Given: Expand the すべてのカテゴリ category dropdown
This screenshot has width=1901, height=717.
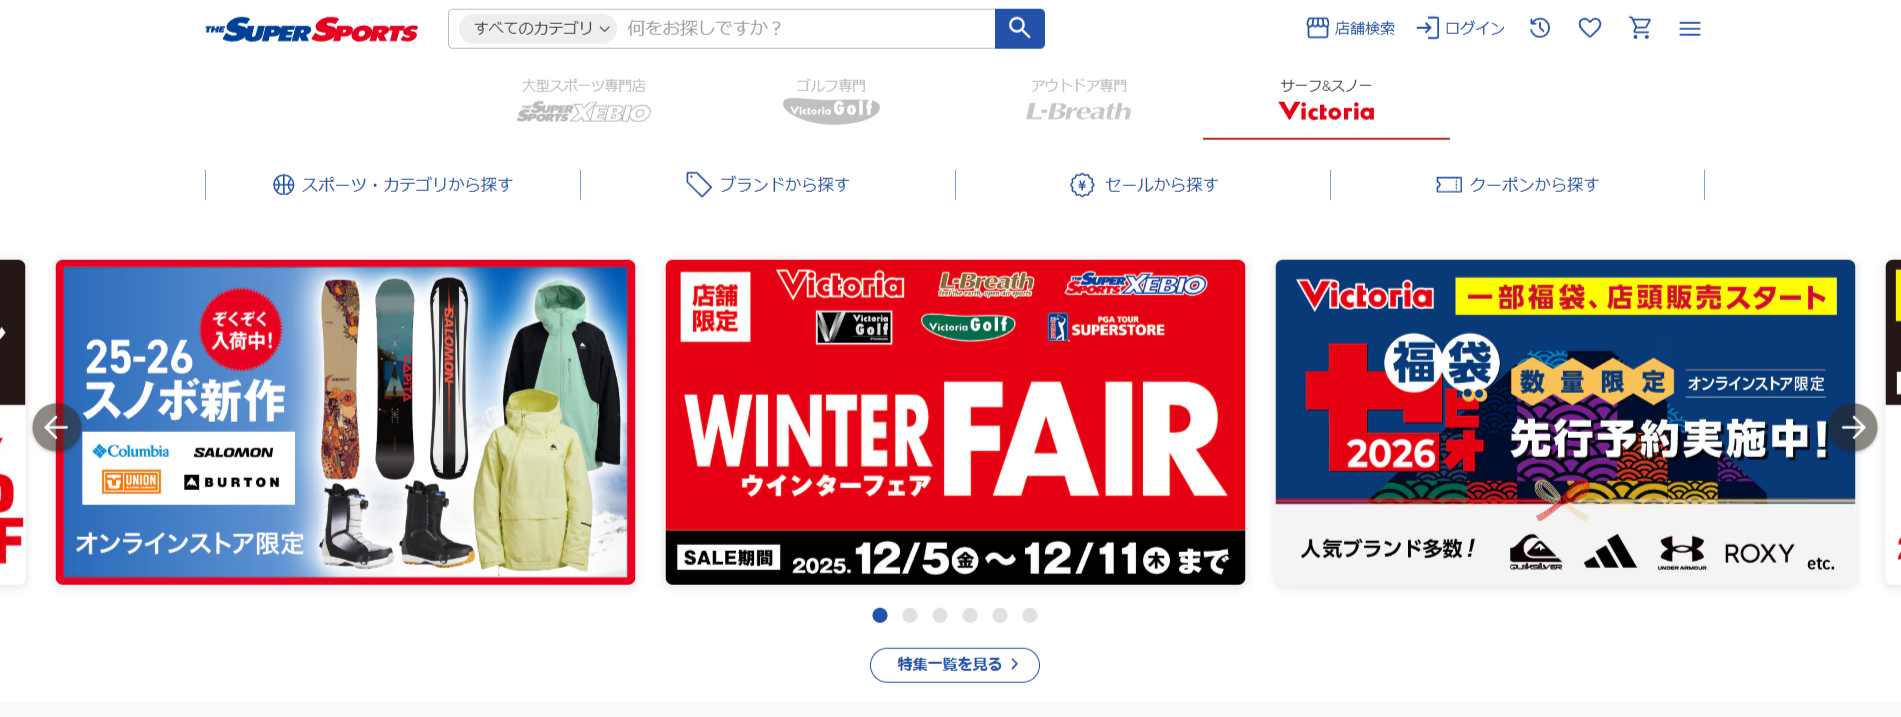Looking at the screenshot, I should tap(538, 28).
